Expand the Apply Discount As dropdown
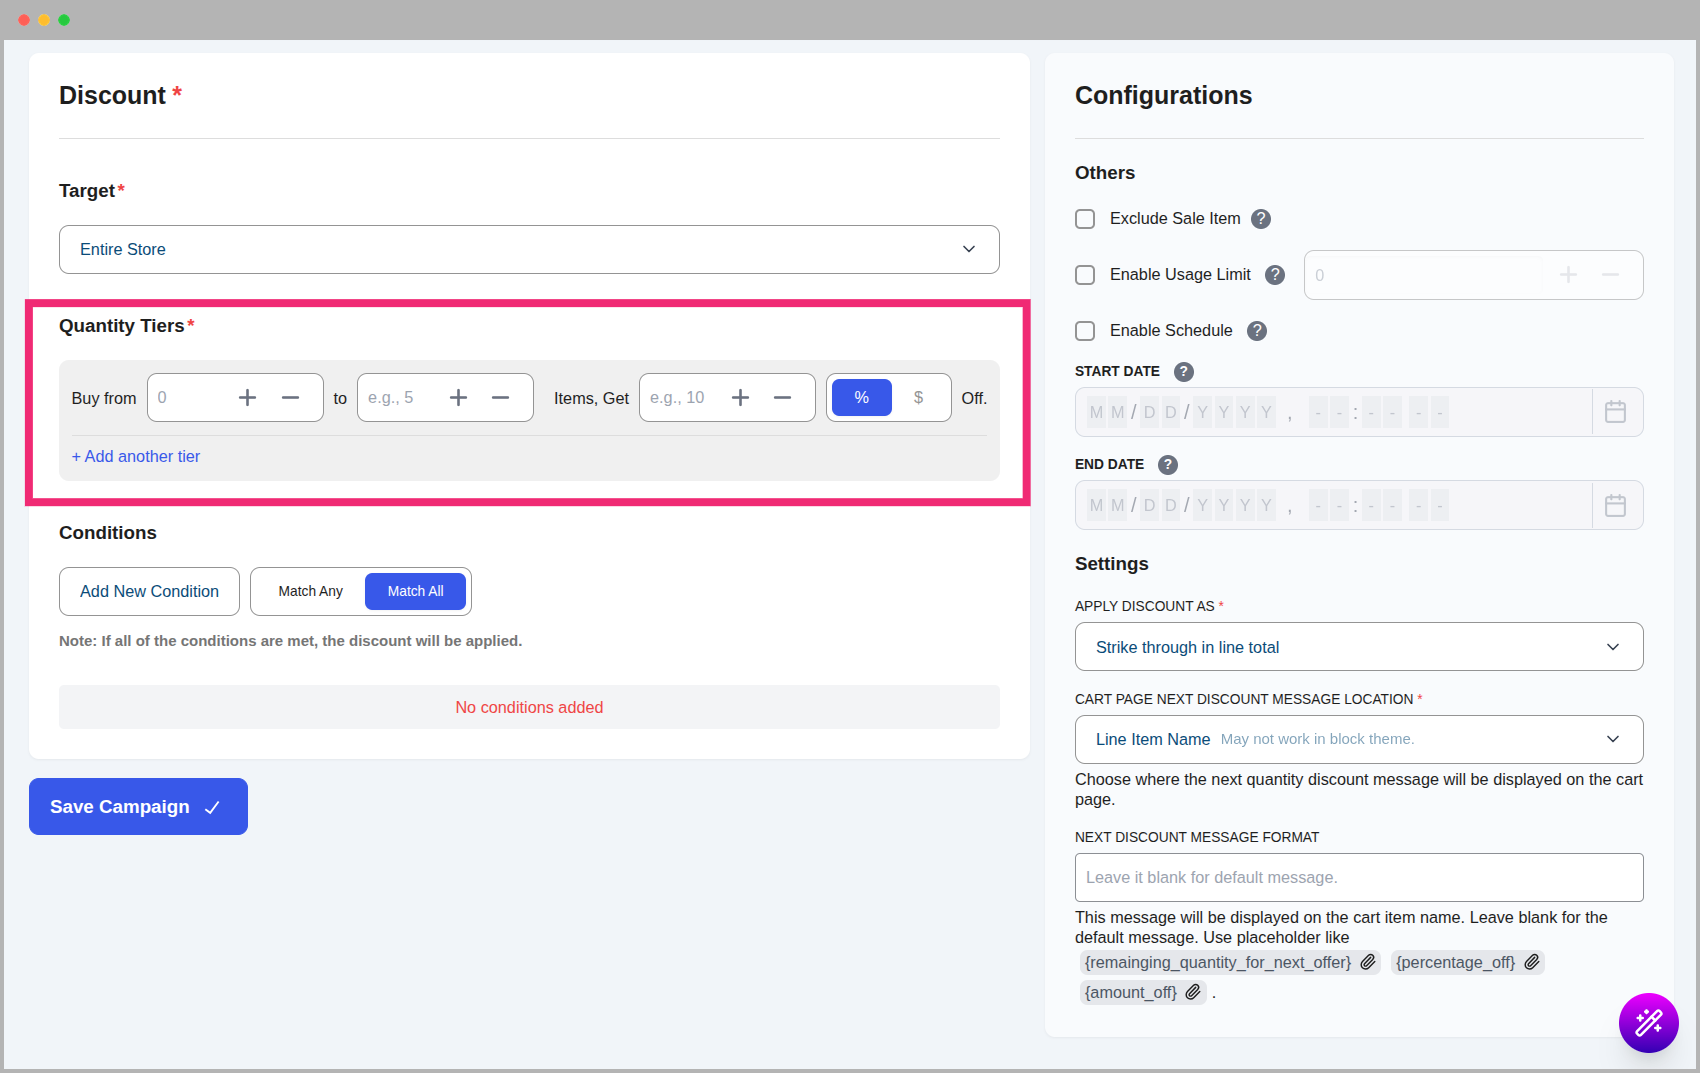 [x=1358, y=647]
